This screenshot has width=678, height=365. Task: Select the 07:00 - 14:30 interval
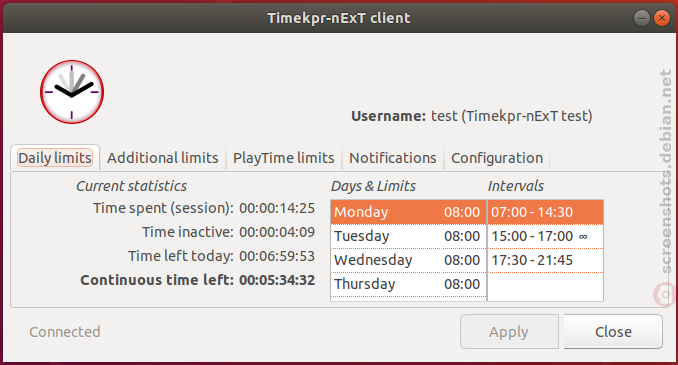coord(545,212)
